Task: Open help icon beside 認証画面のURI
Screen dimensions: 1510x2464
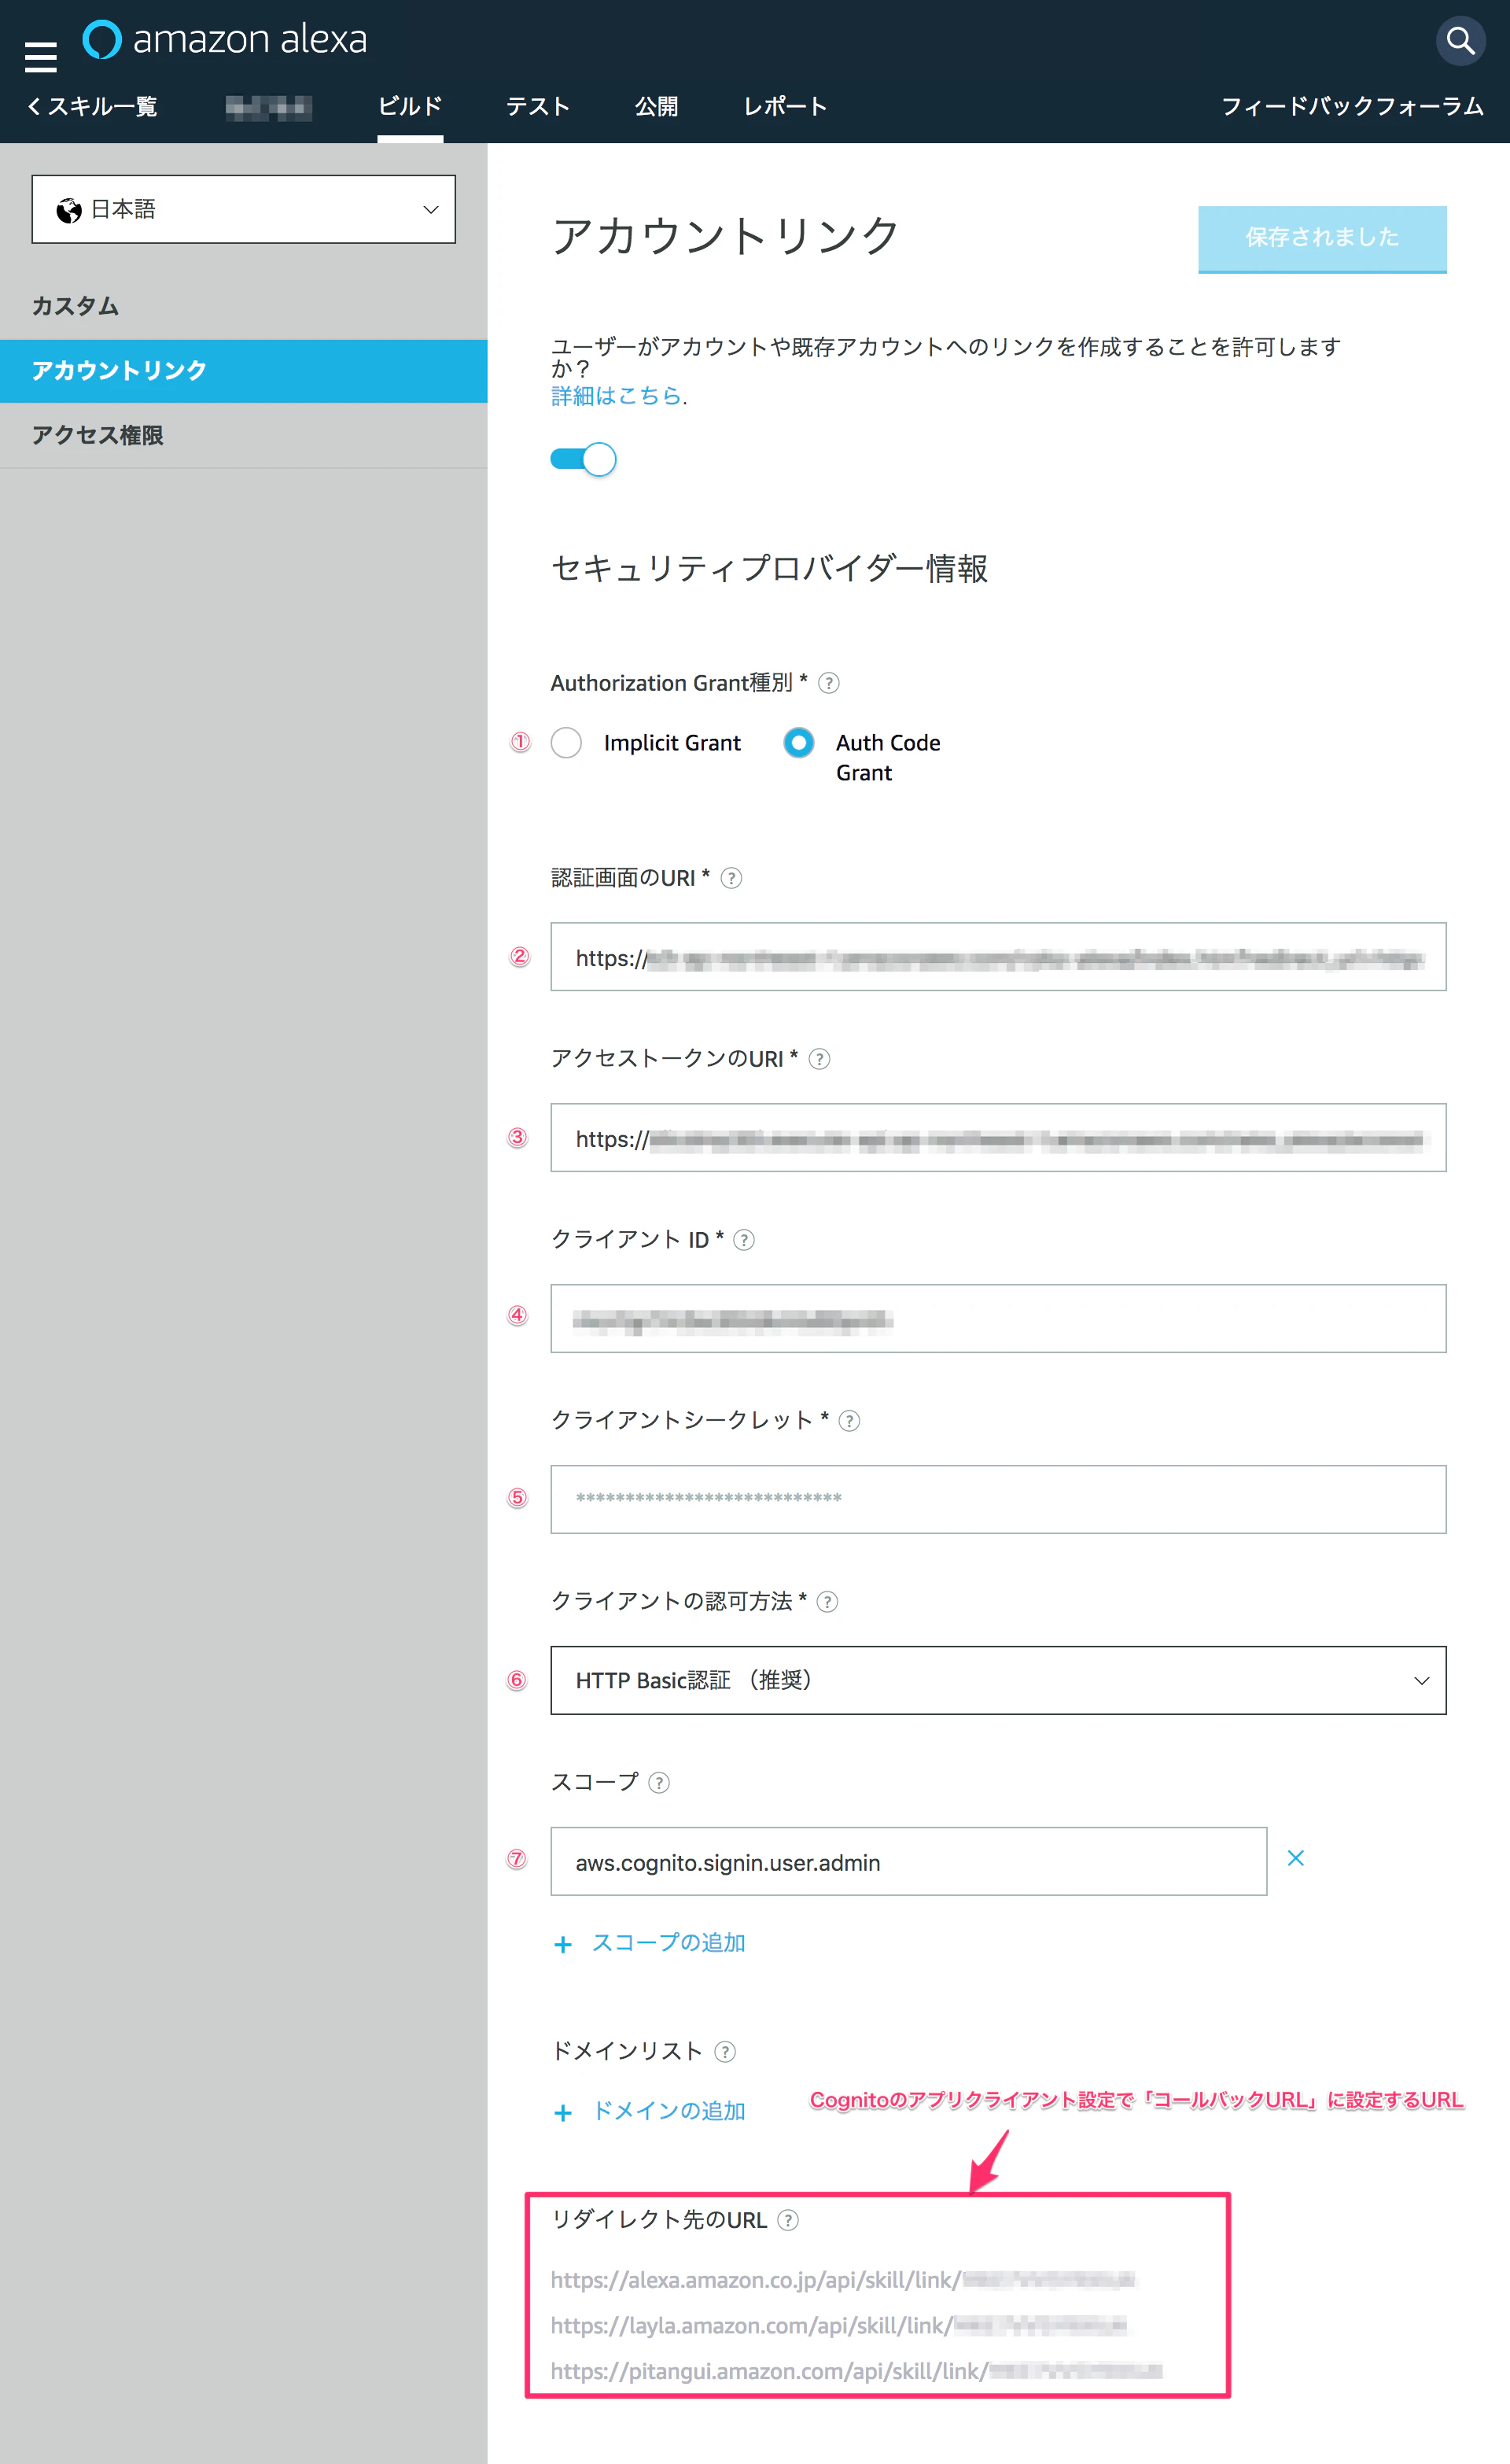Action: 731,878
